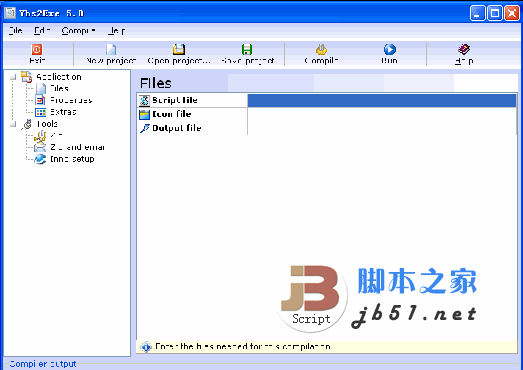Click the Icon file row icon

(144, 114)
